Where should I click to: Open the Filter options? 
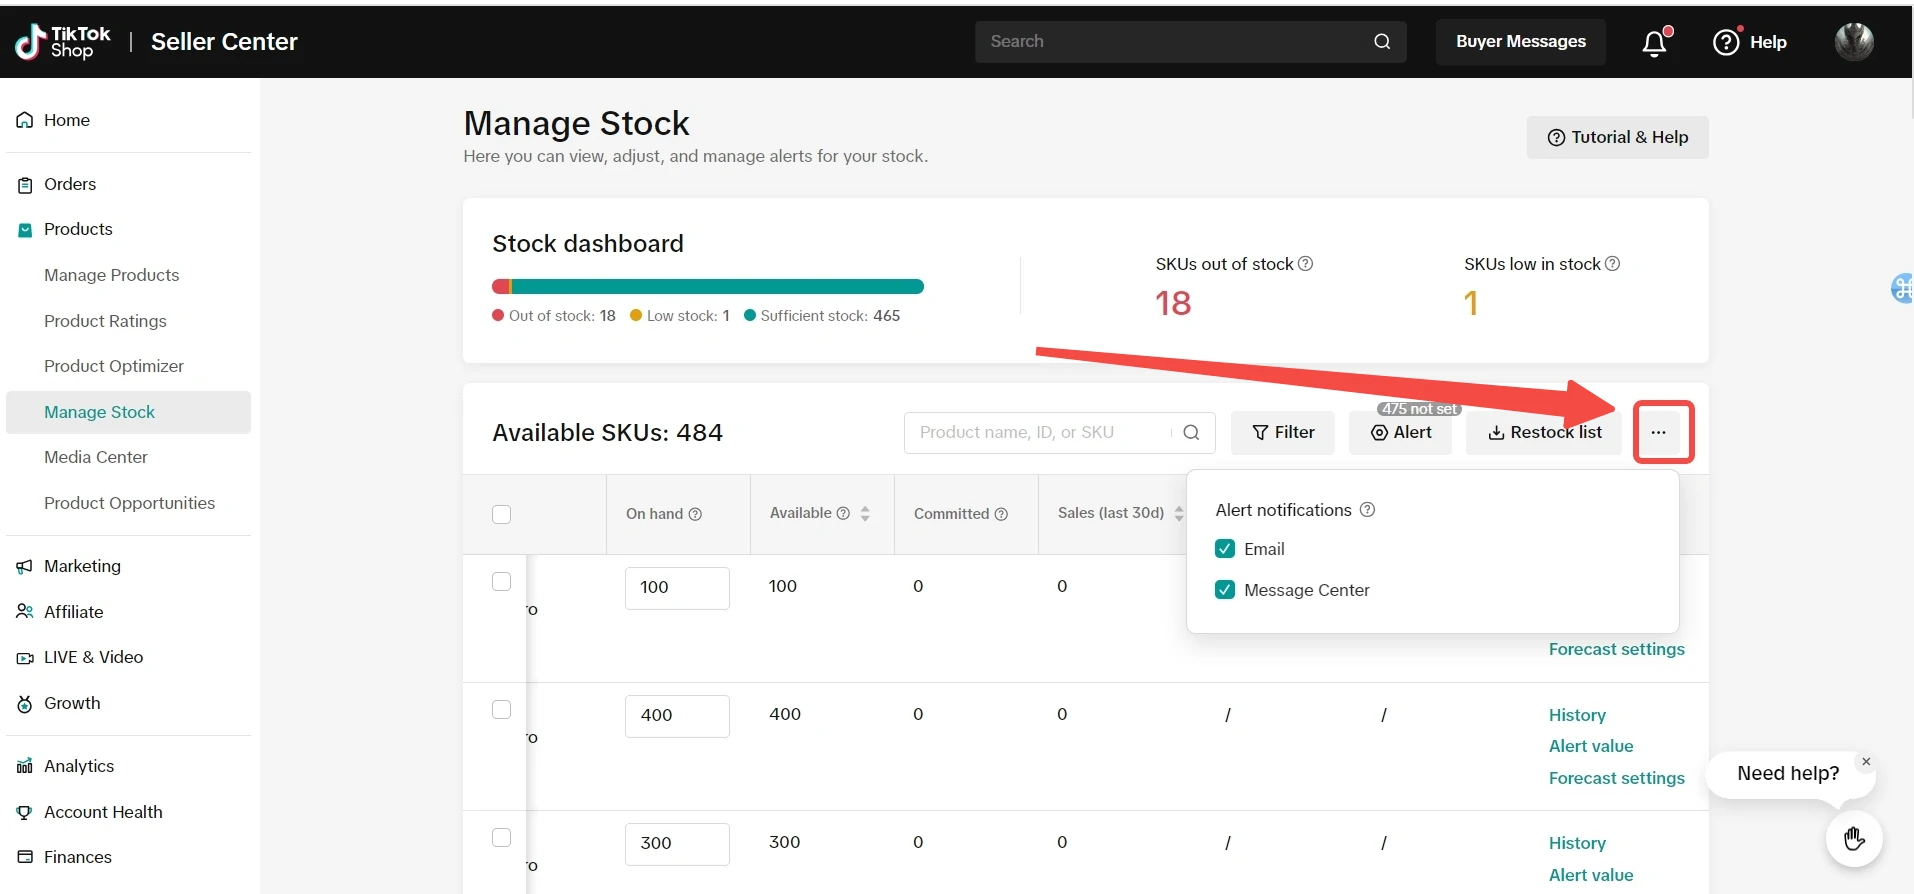[x=1282, y=432]
